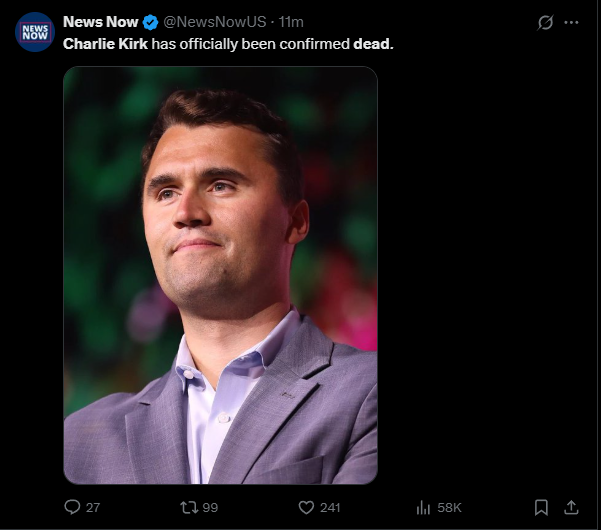Click the blue verified badge
Image resolution: width=601 pixels, height=530 pixels.
coord(150,23)
